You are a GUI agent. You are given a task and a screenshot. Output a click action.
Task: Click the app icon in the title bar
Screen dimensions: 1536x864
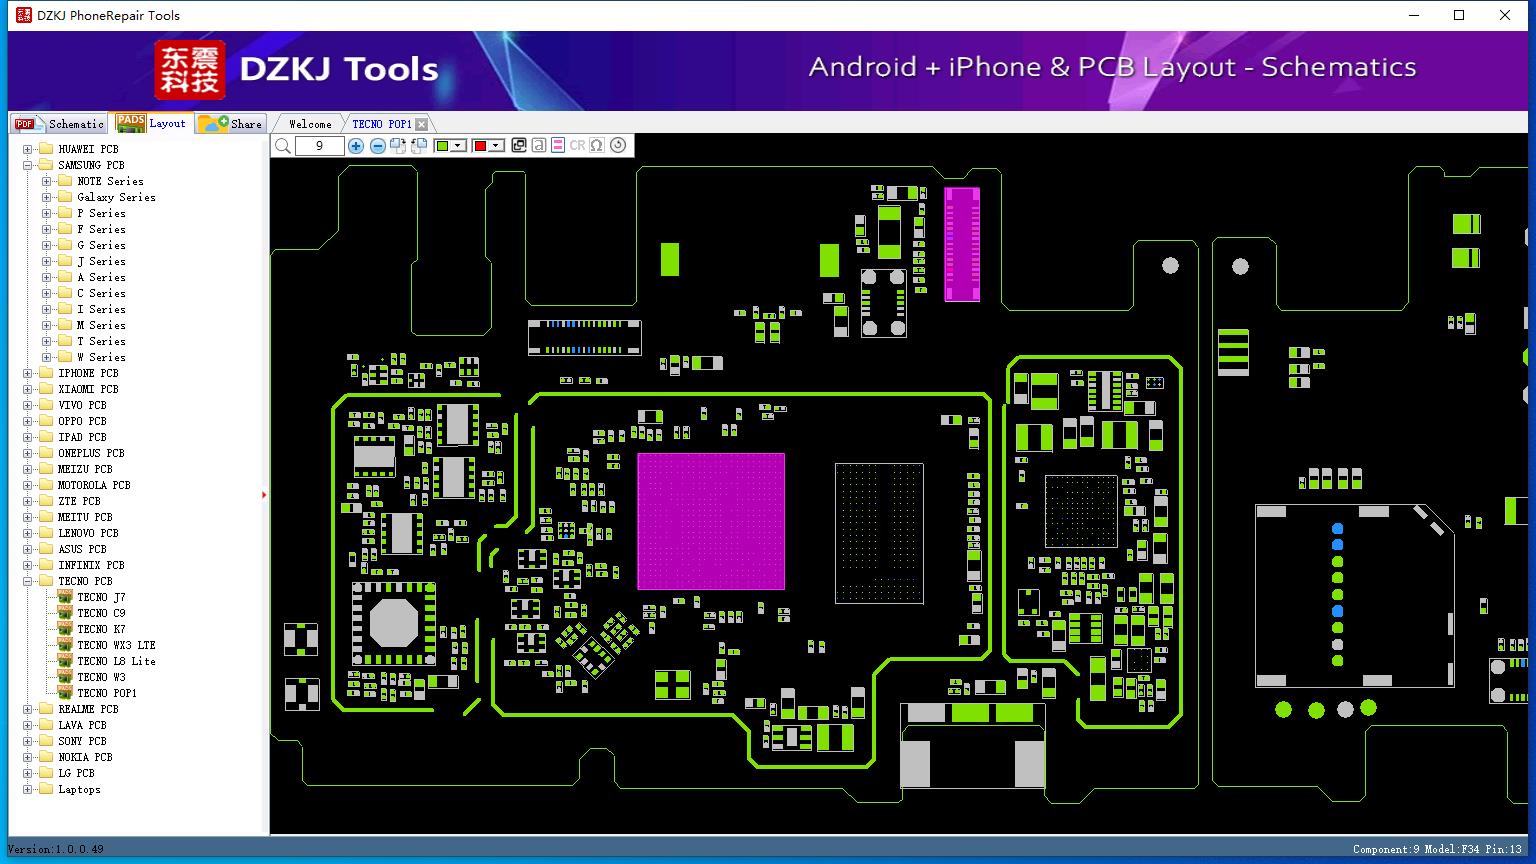(x=24, y=15)
